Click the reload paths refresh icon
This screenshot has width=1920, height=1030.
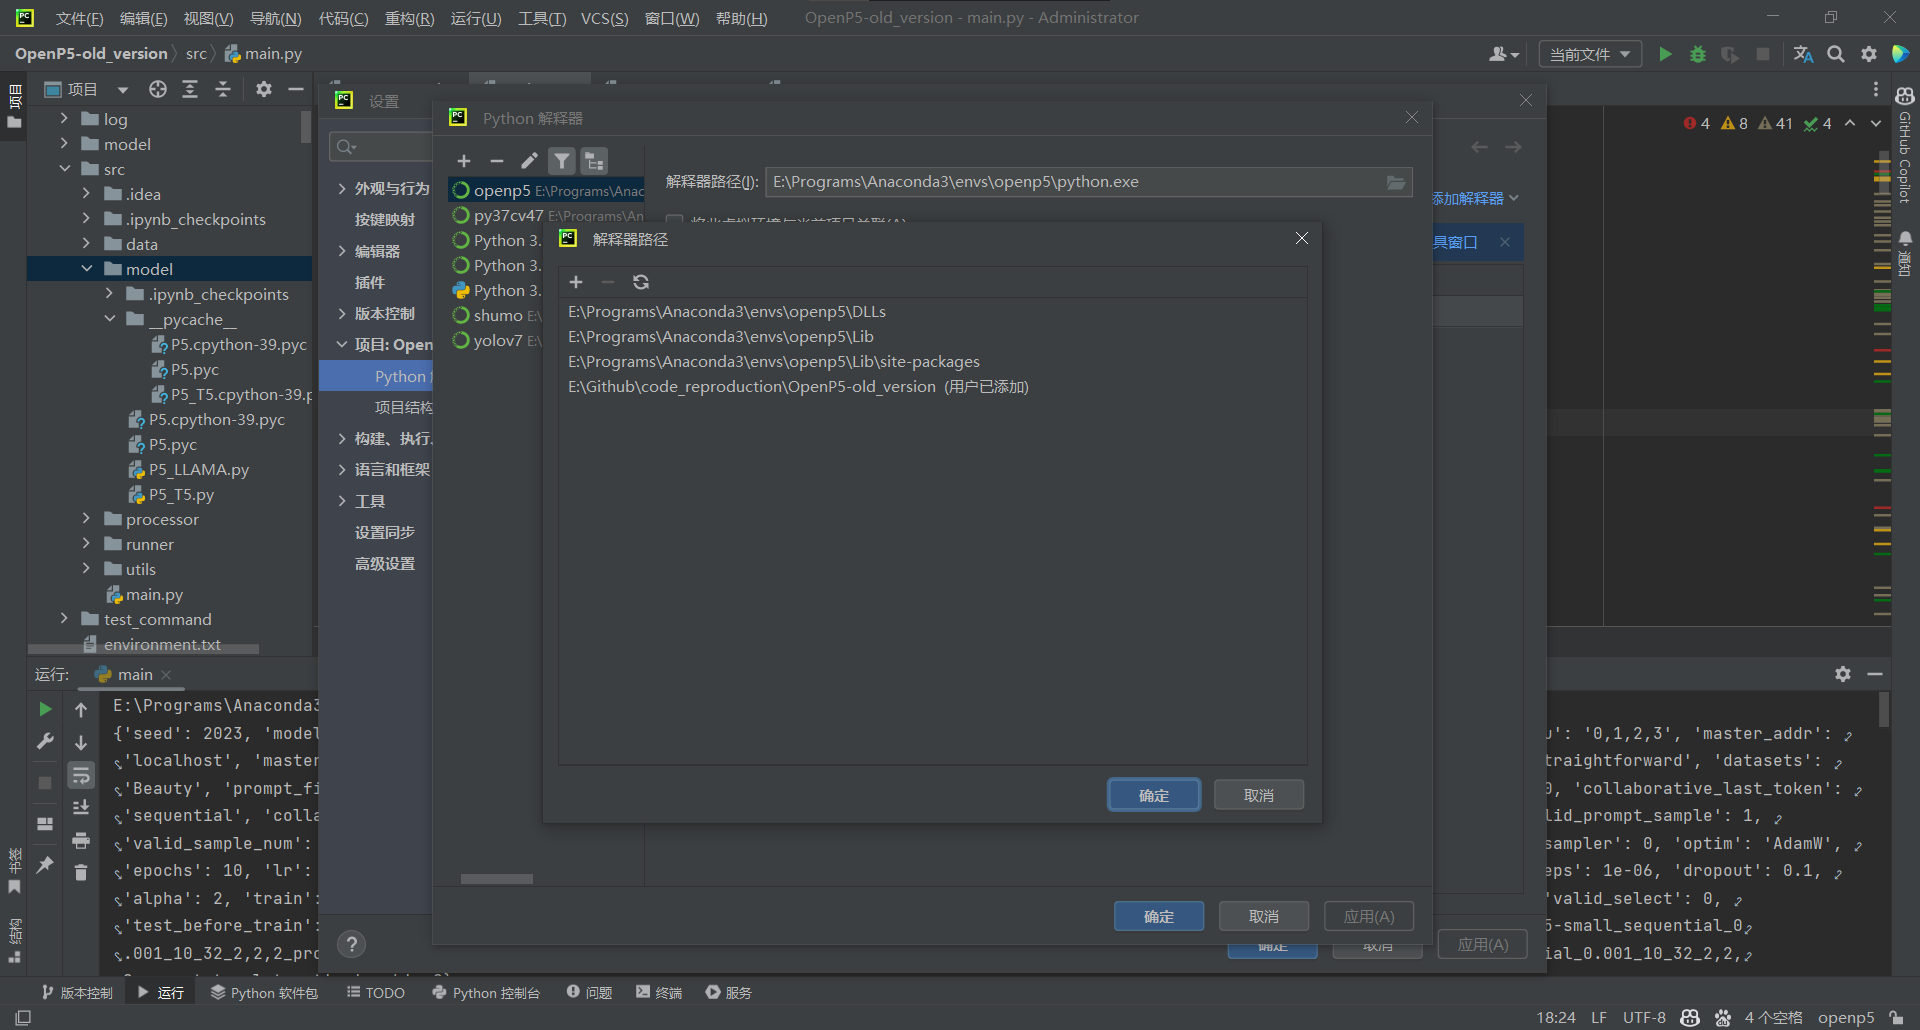tap(641, 282)
